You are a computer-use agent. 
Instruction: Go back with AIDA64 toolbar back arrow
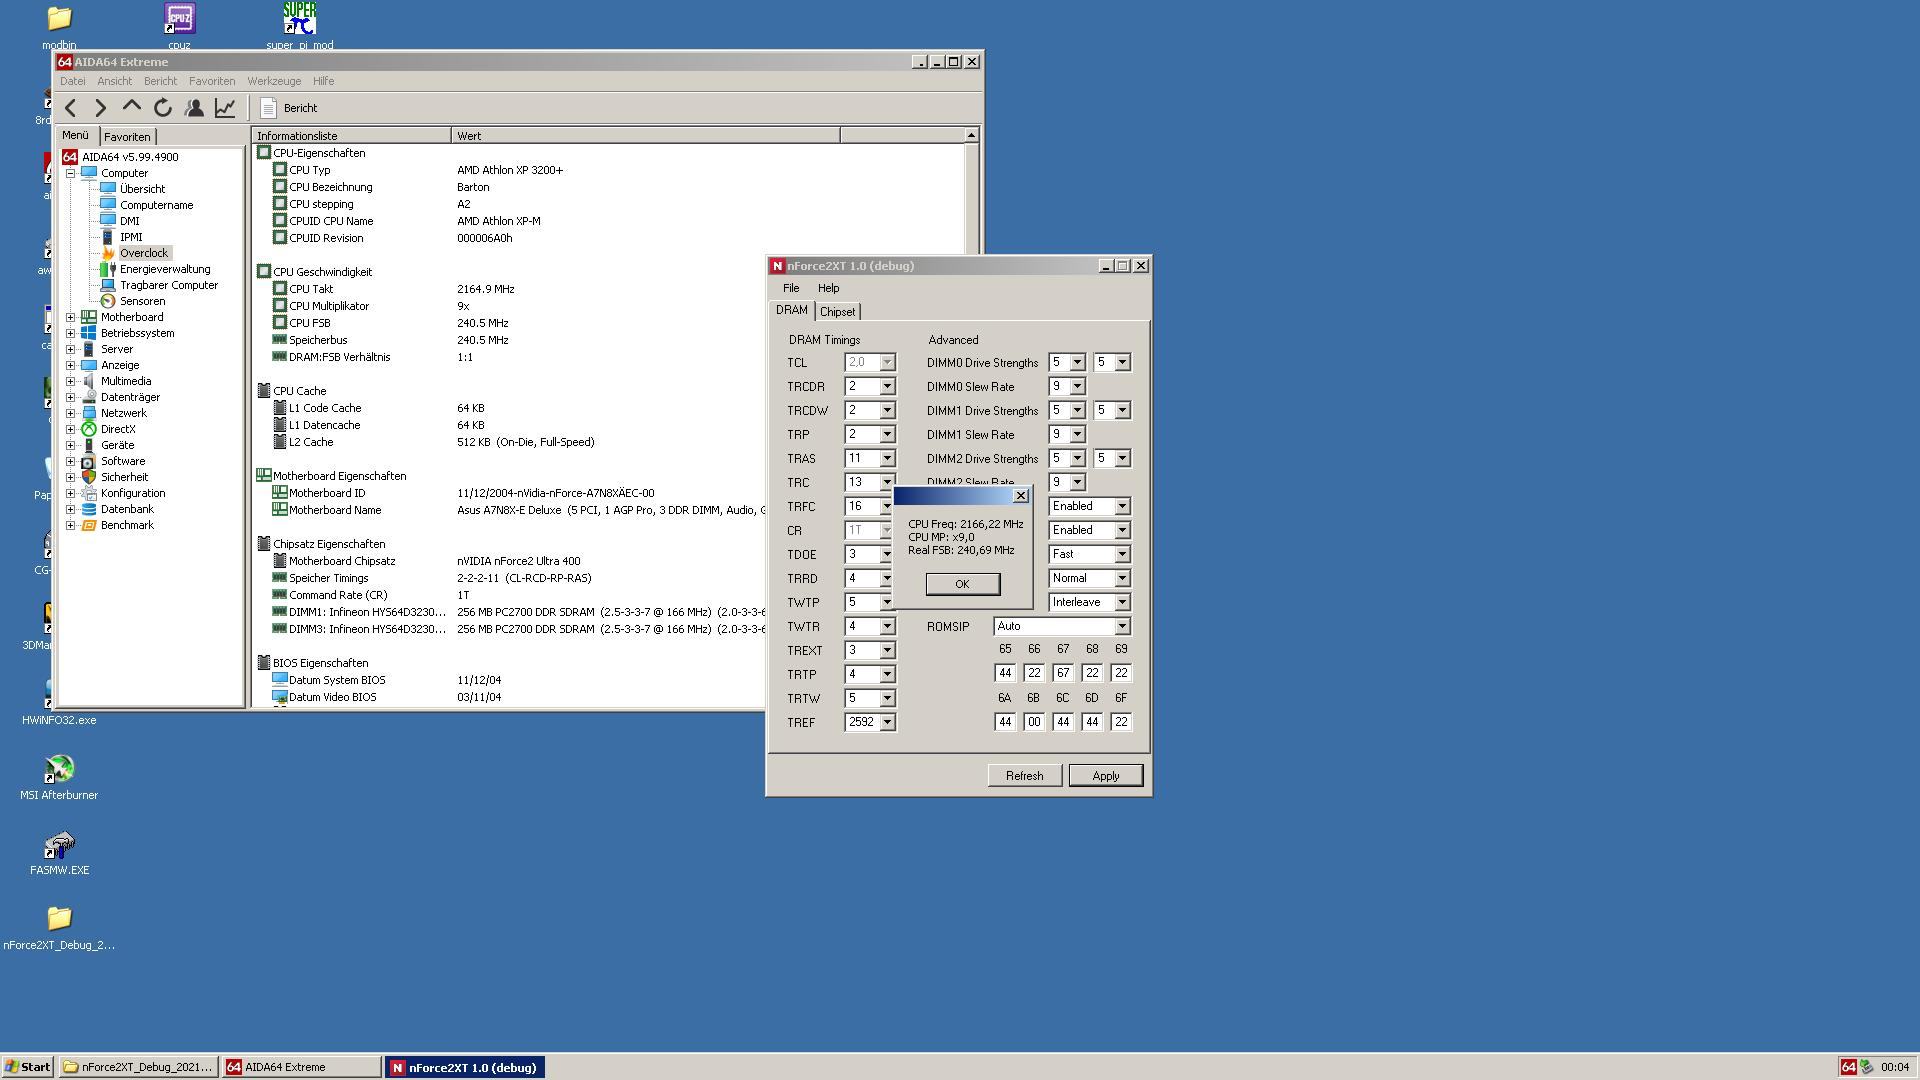(70, 108)
